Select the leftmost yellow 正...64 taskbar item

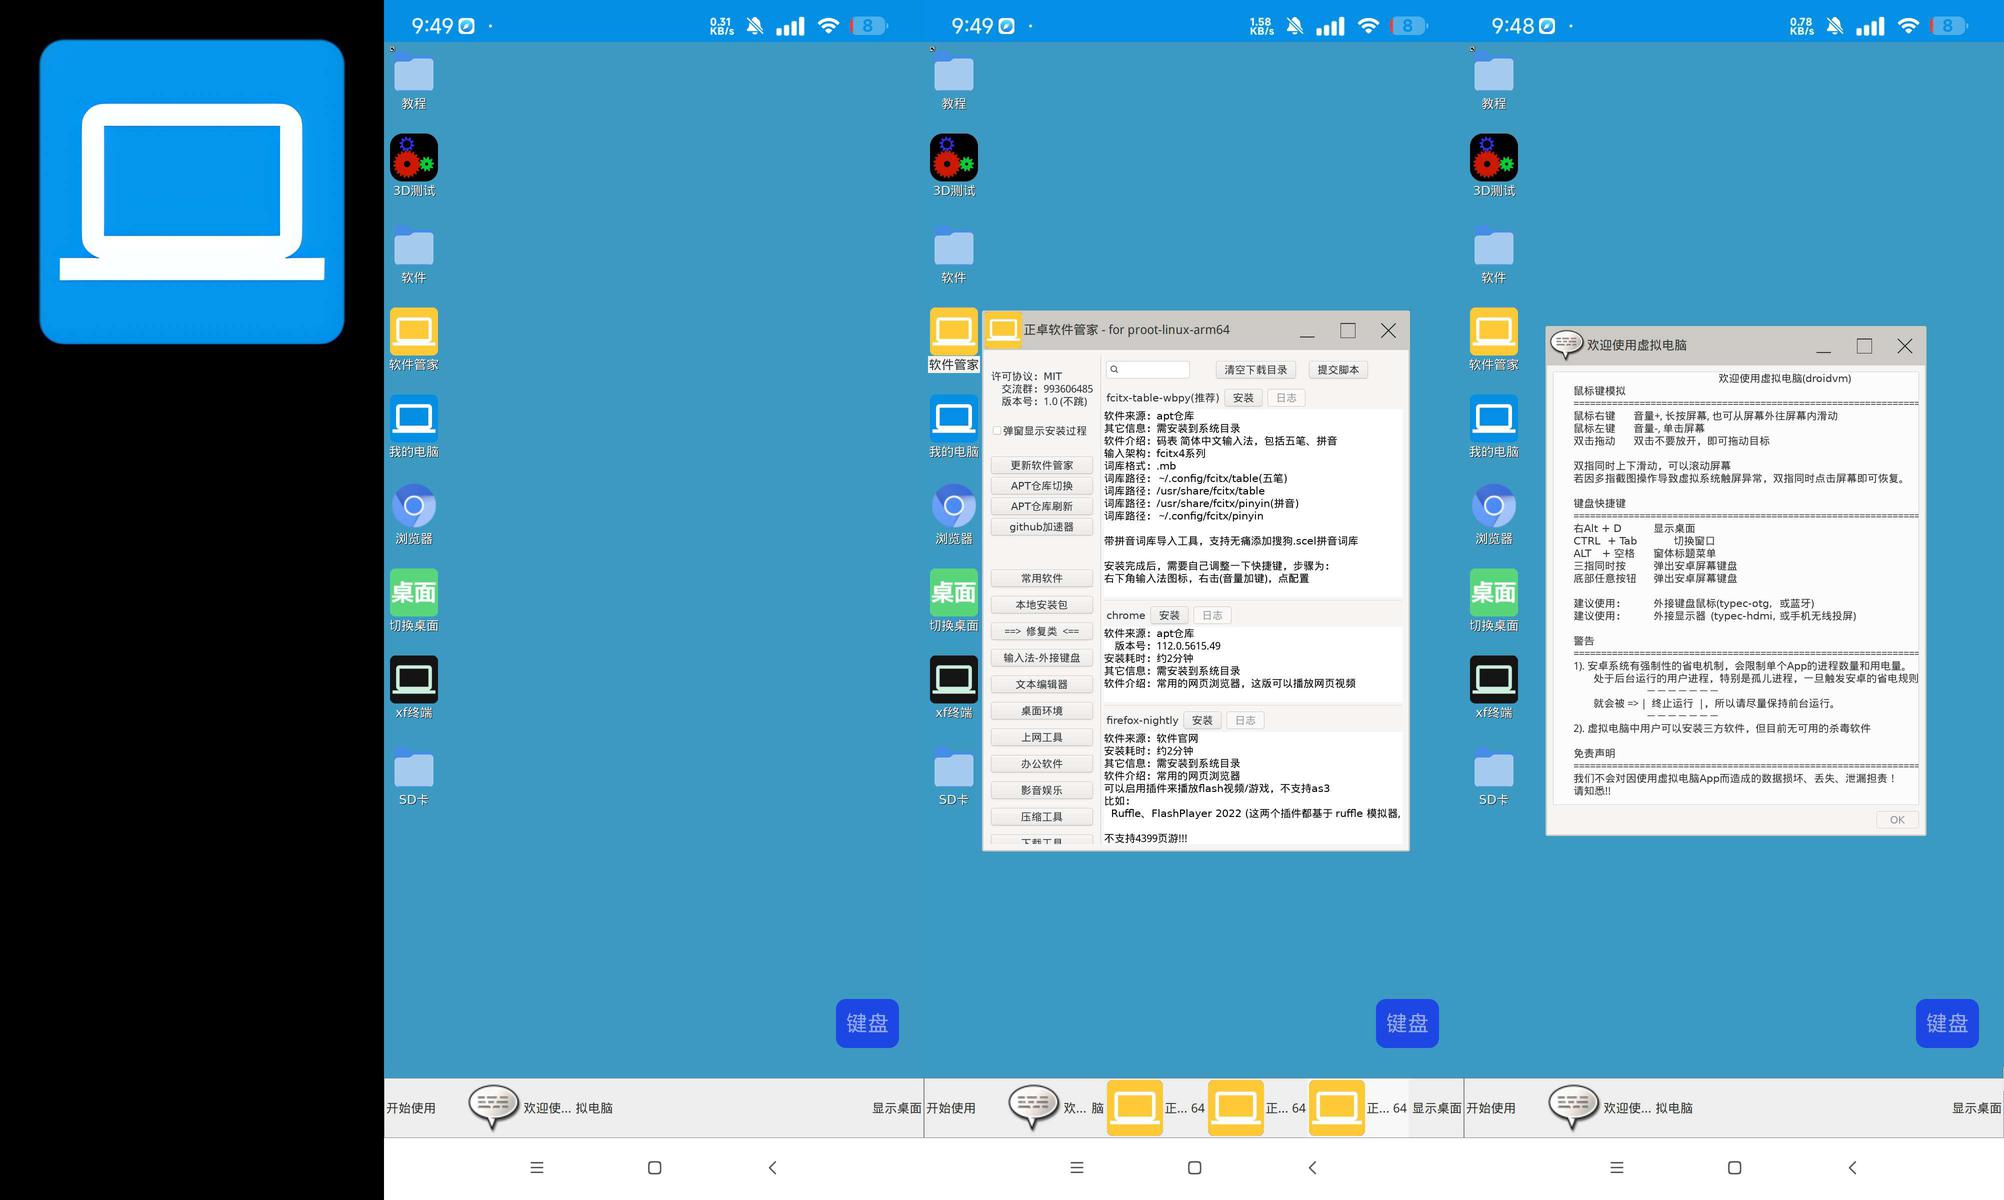click(1134, 1108)
